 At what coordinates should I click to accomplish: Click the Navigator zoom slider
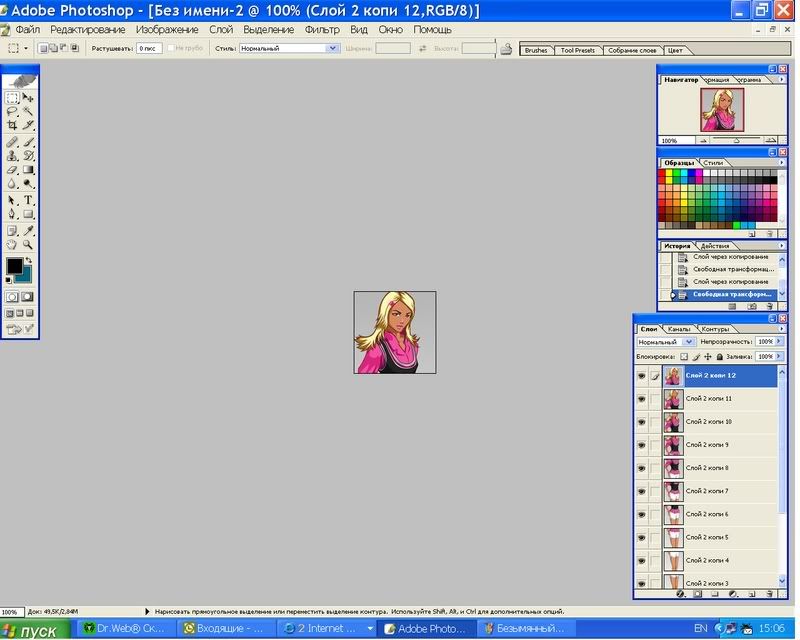click(737, 140)
